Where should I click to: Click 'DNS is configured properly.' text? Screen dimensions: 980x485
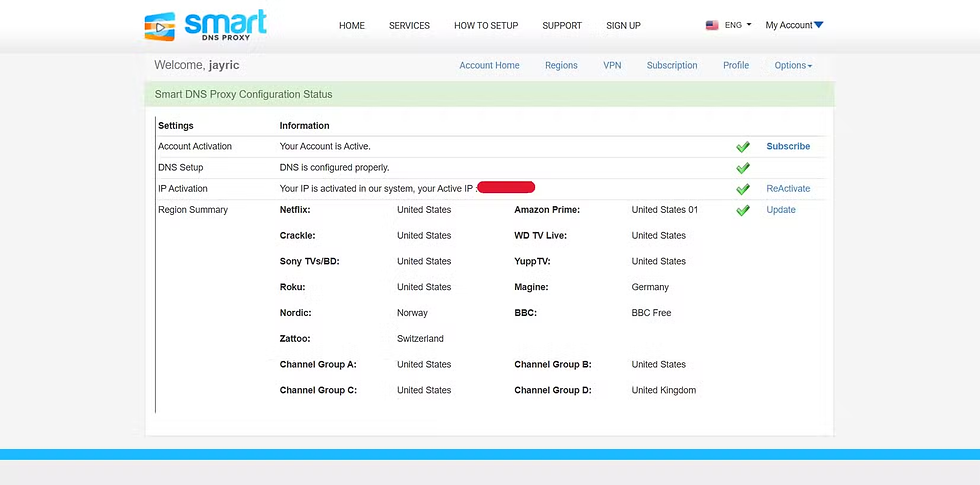click(x=334, y=168)
